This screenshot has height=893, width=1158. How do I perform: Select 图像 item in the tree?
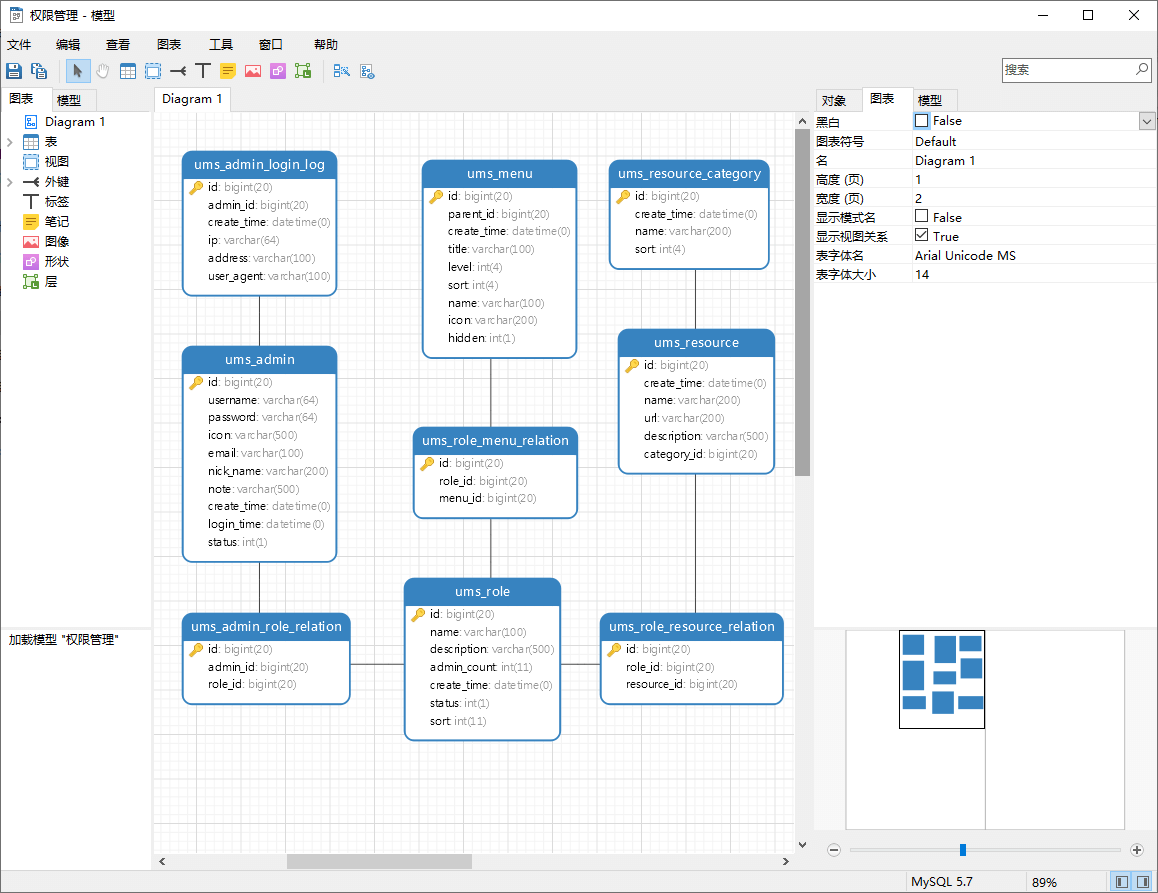tap(57, 242)
